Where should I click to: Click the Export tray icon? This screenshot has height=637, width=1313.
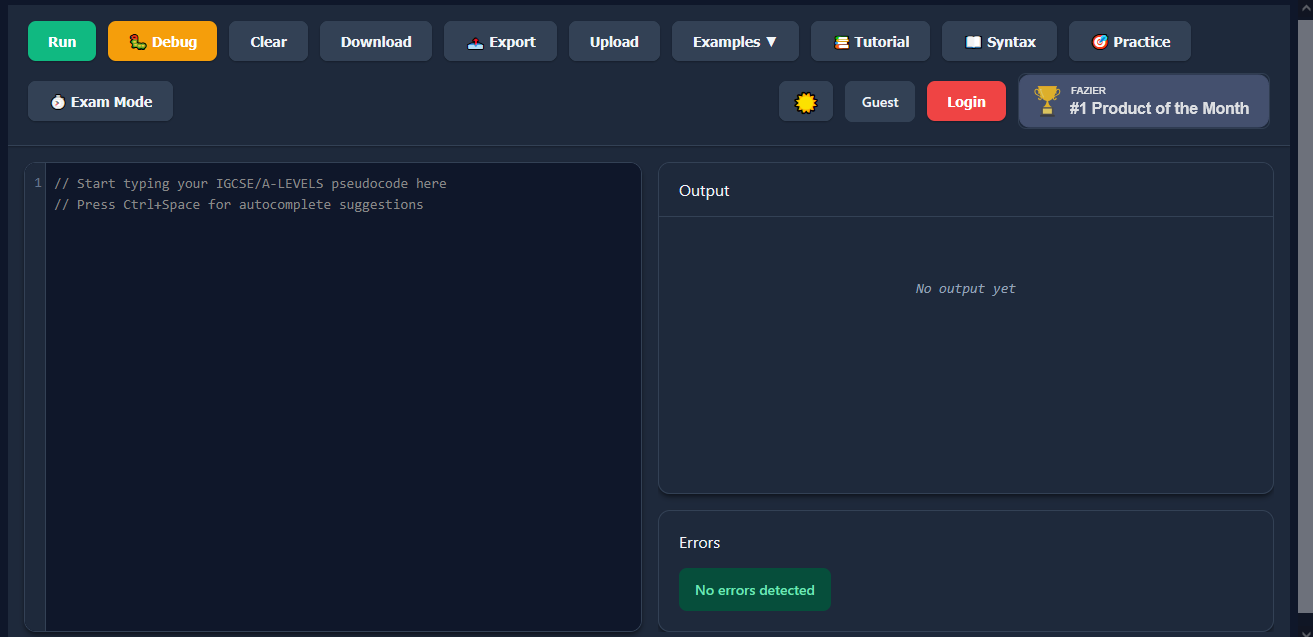pyautogui.click(x=475, y=42)
